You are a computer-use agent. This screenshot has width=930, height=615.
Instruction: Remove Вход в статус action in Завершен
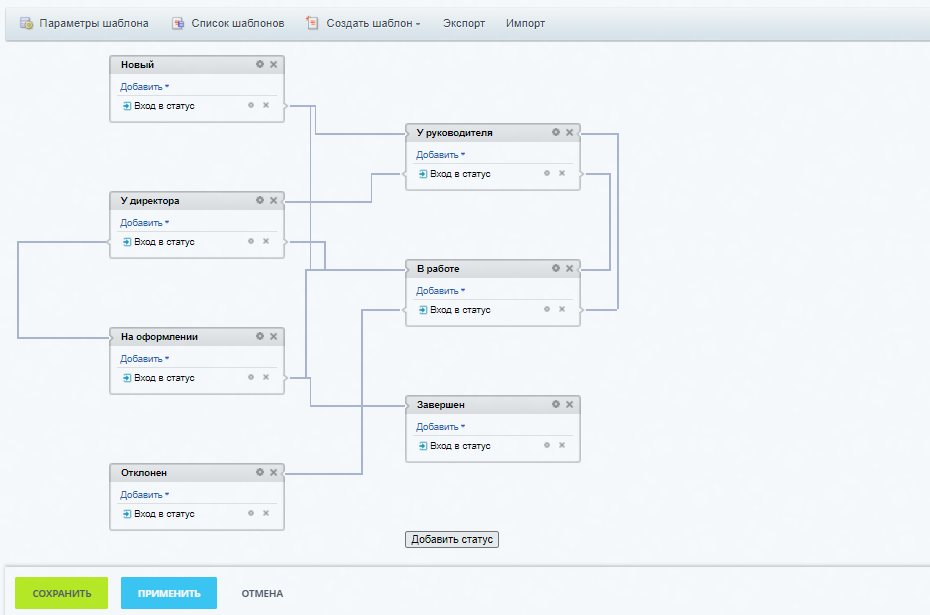point(562,445)
